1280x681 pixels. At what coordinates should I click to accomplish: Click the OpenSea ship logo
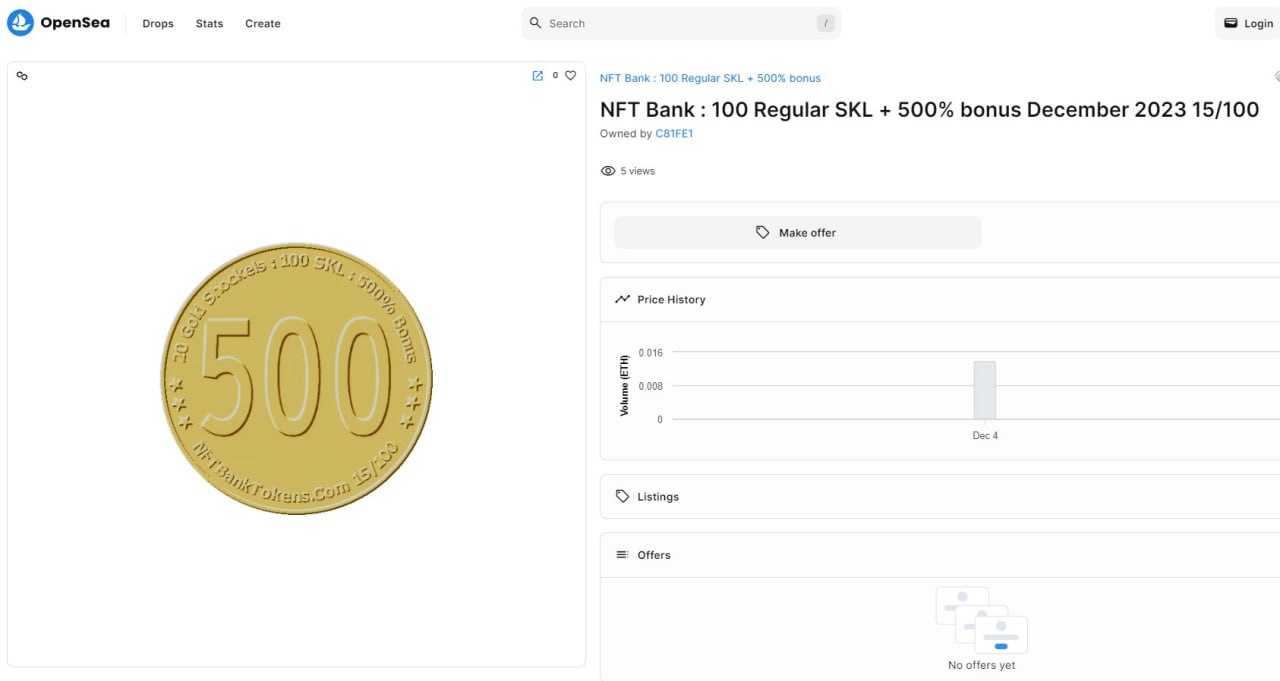[20, 23]
